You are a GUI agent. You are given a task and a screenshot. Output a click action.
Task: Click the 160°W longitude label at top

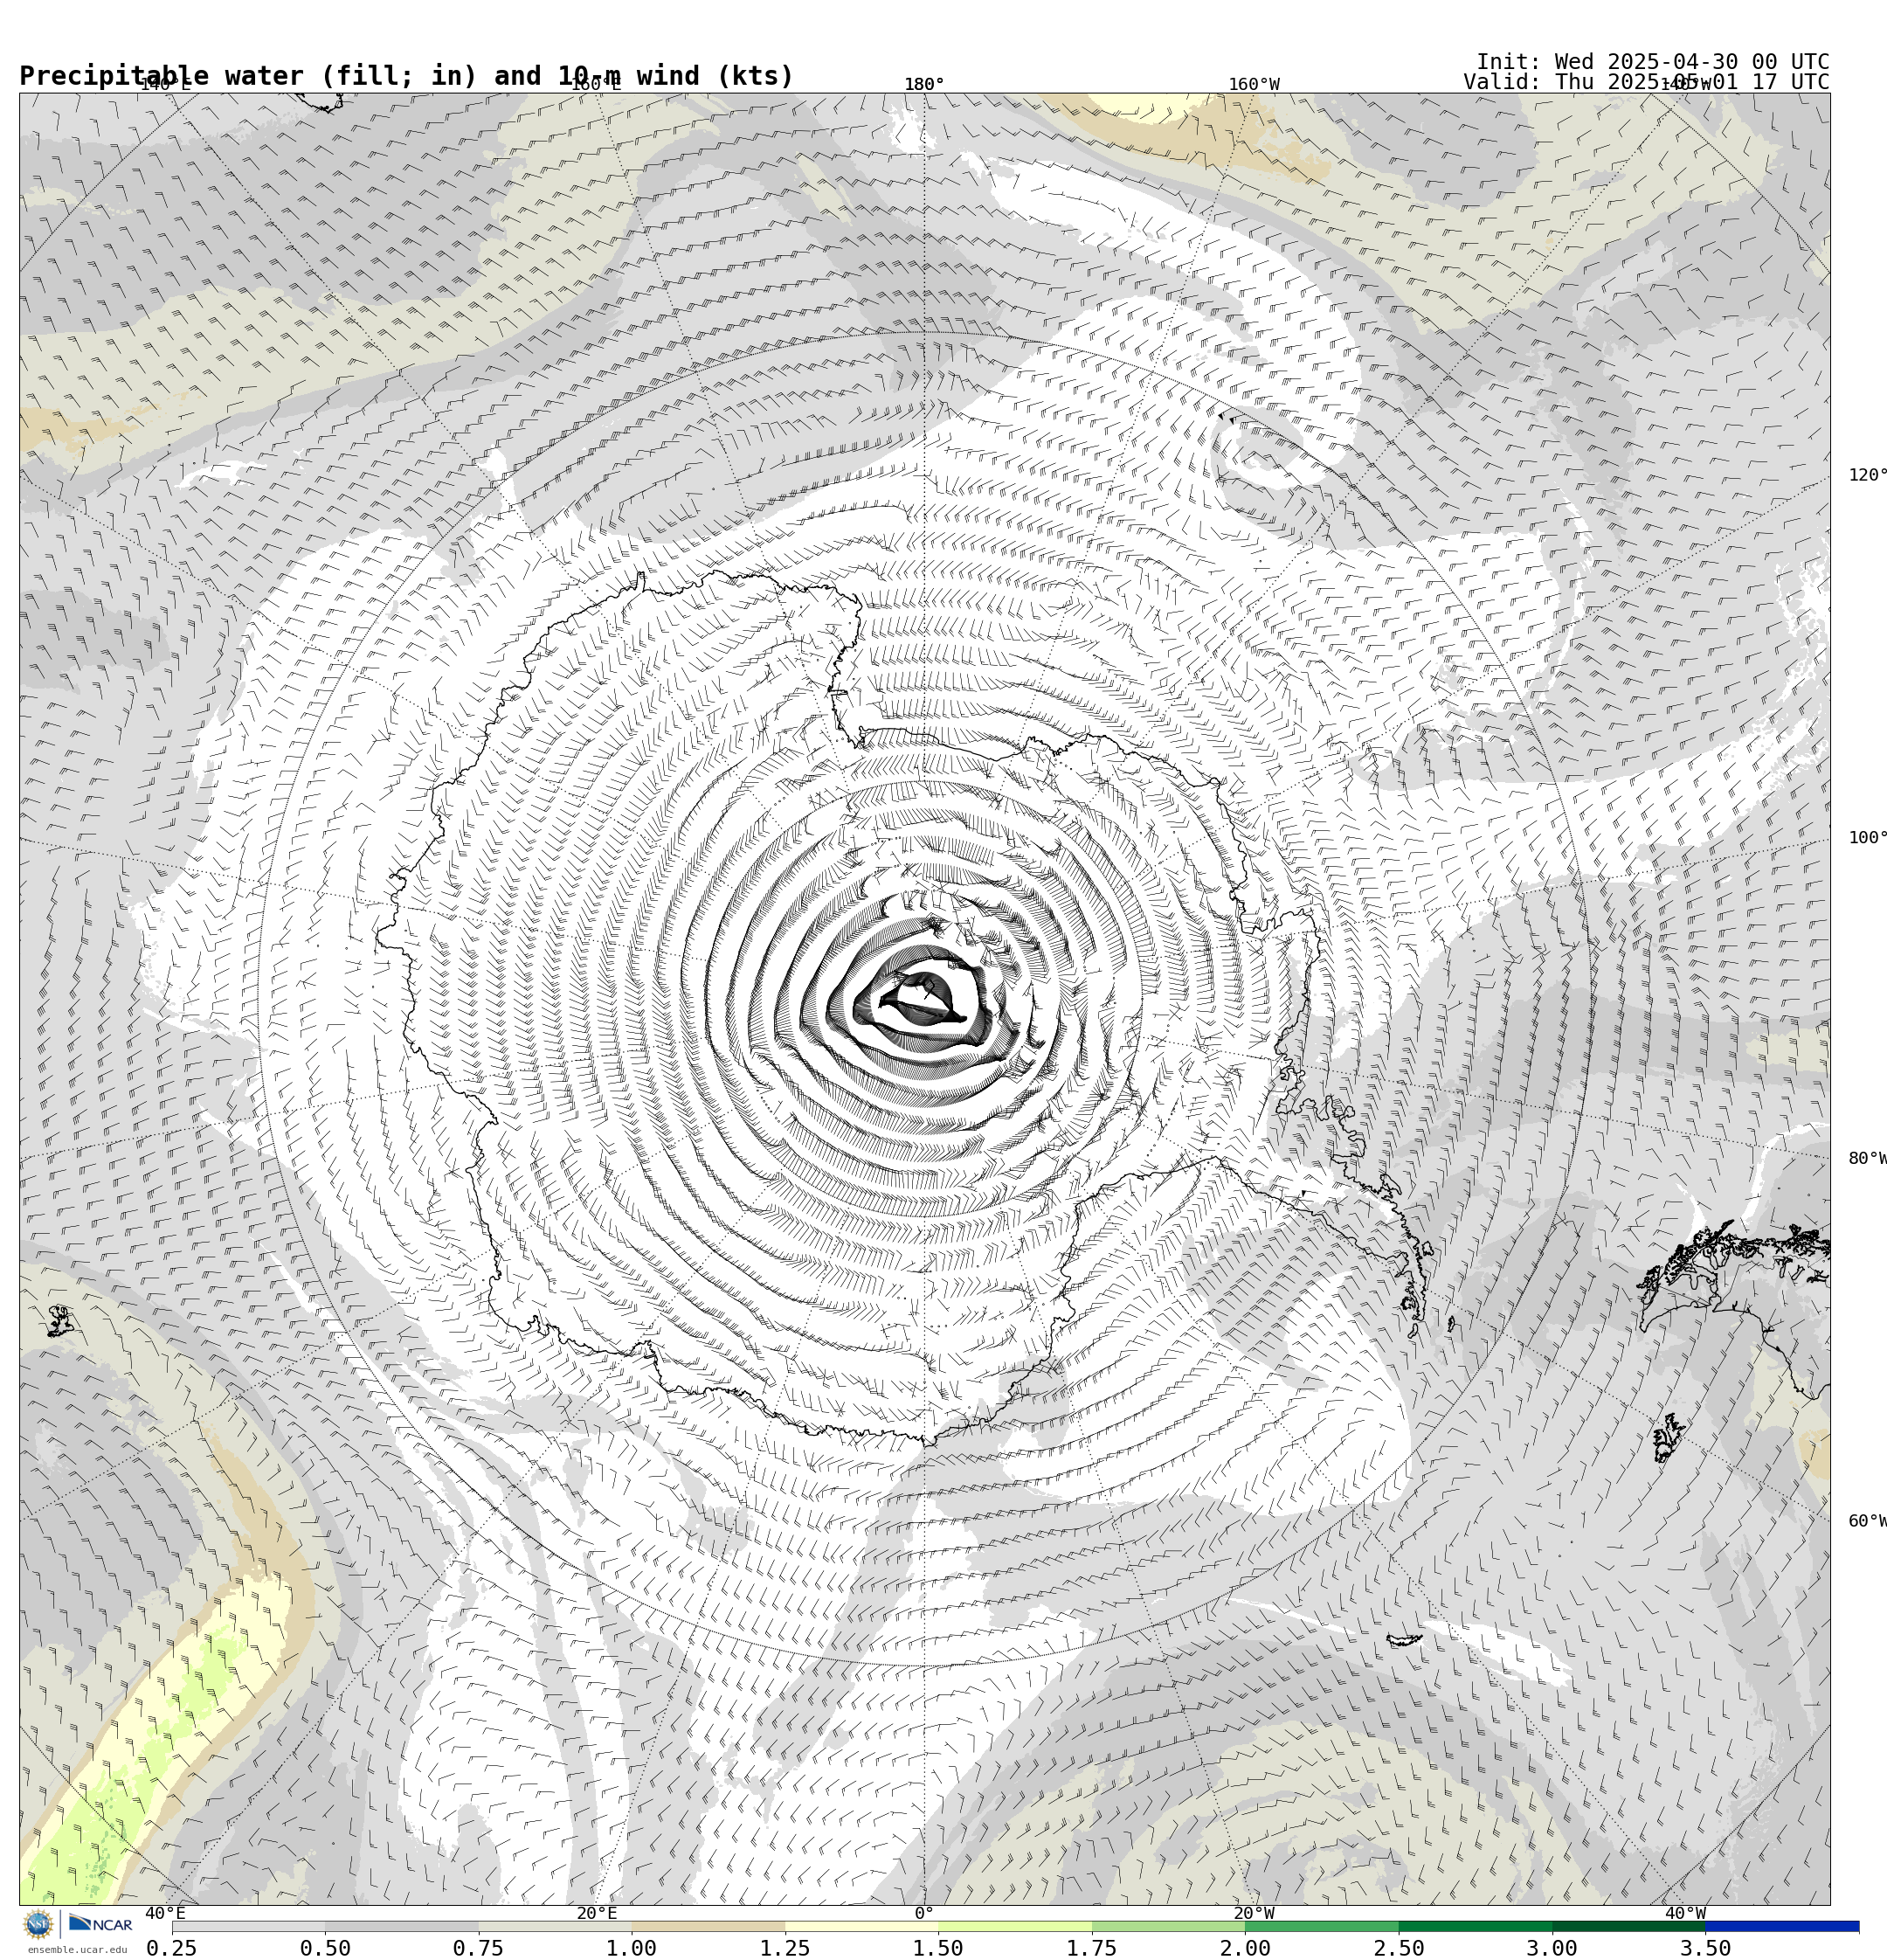pos(1254,84)
